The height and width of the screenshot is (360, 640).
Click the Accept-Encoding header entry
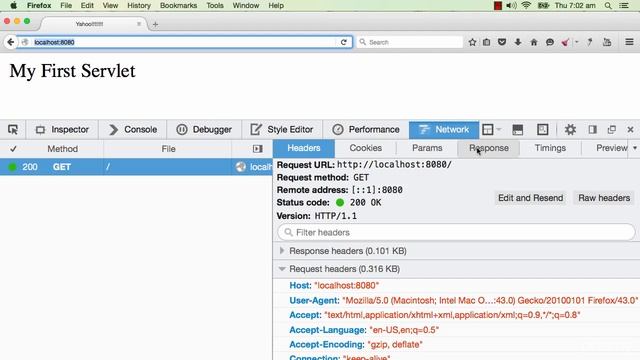[x=356, y=344]
